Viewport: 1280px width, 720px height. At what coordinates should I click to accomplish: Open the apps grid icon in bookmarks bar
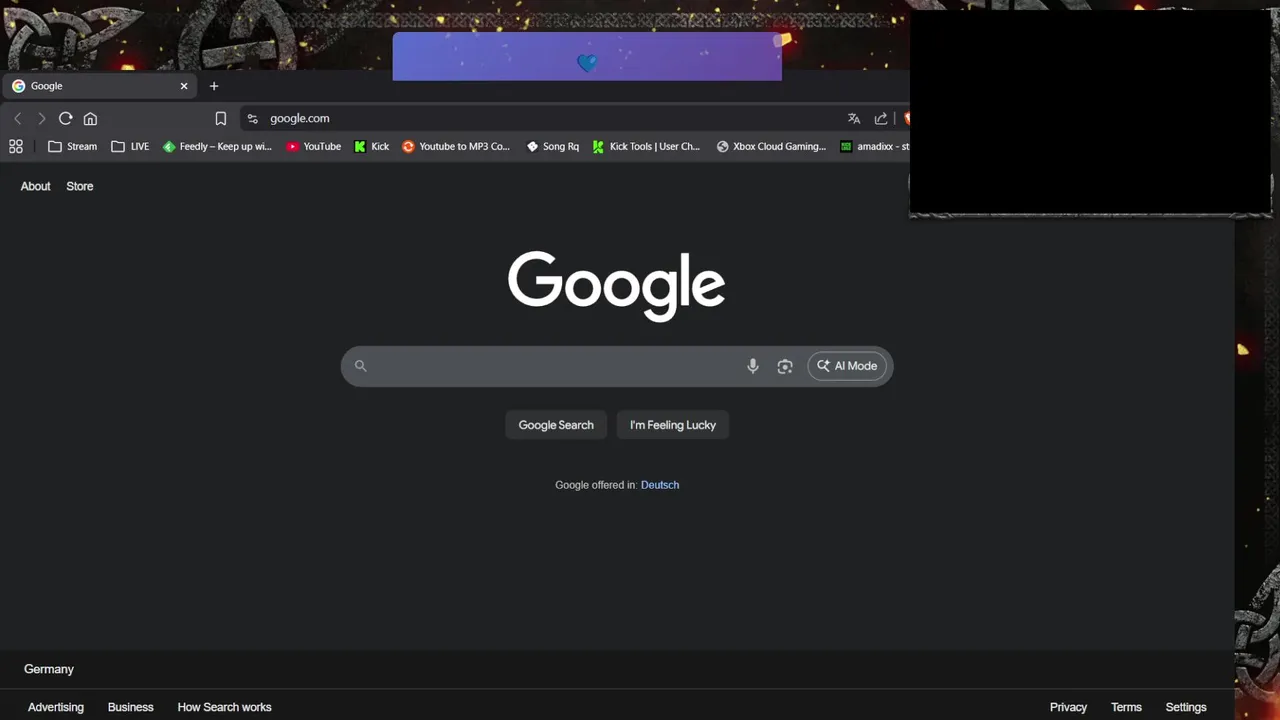point(16,146)
